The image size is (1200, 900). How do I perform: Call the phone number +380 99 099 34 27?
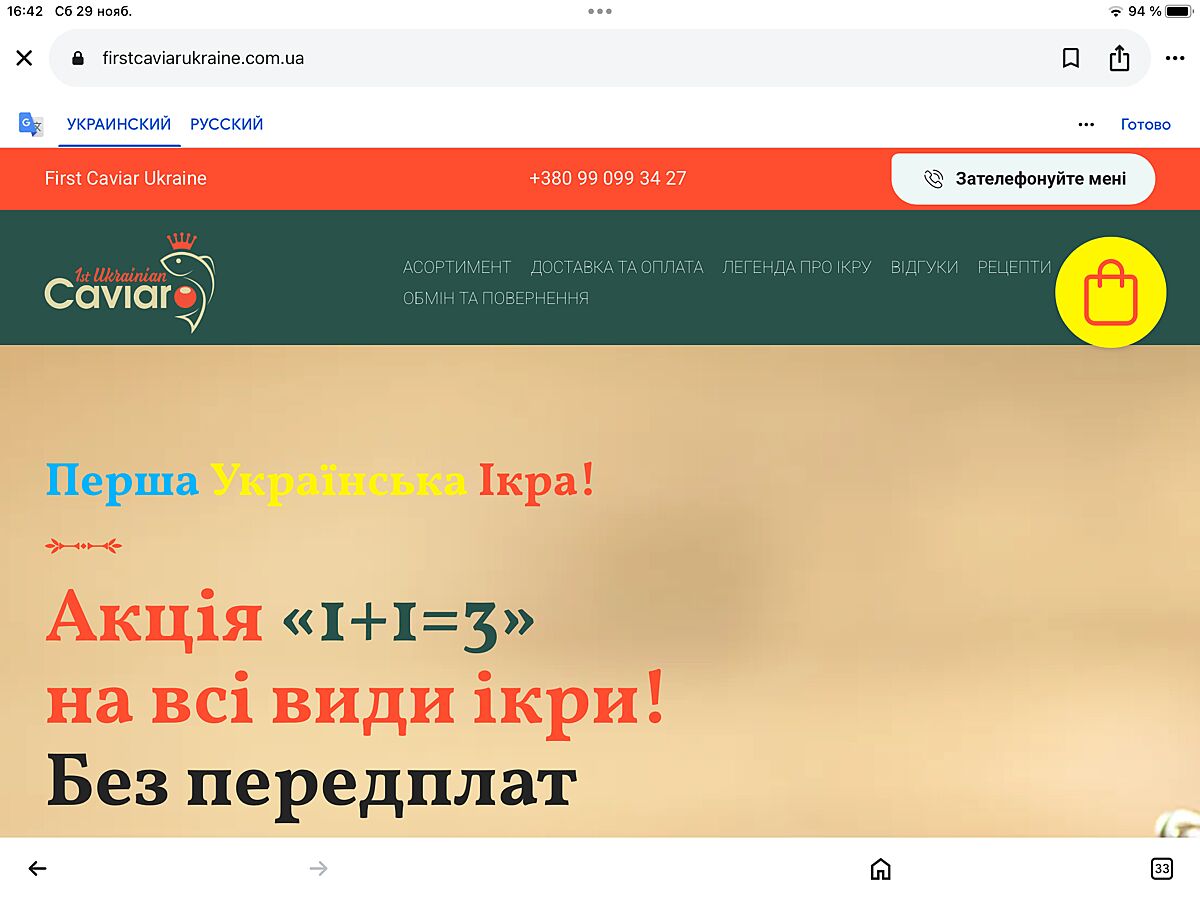pos(607,178)
